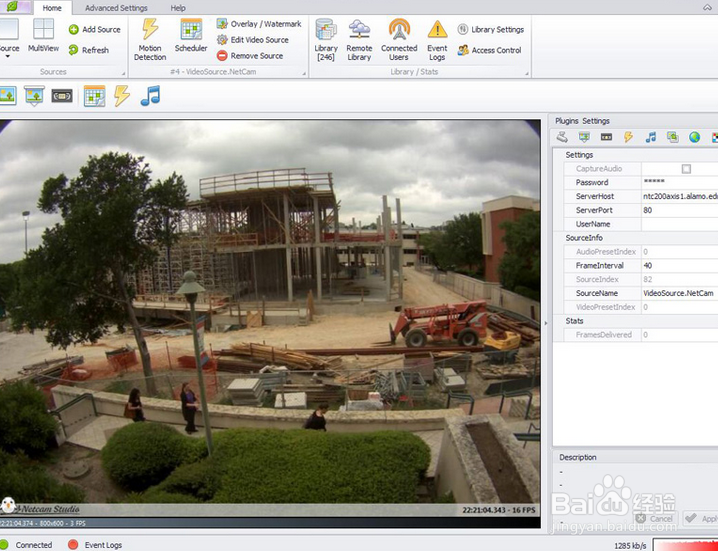Select the stacked images icon in Plugins Settings
This screenshot has width=718, height=551.
click(672, 136)
